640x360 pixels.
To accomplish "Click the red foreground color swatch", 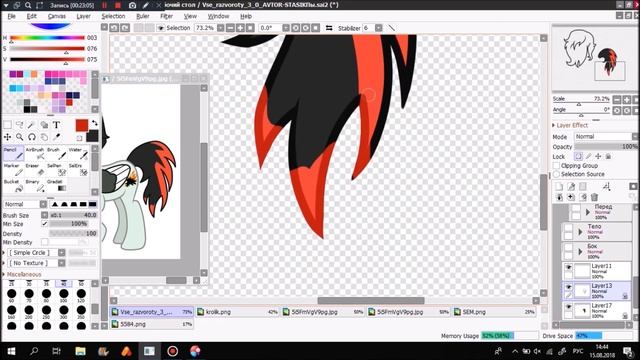I will click(x=82, y=125).
